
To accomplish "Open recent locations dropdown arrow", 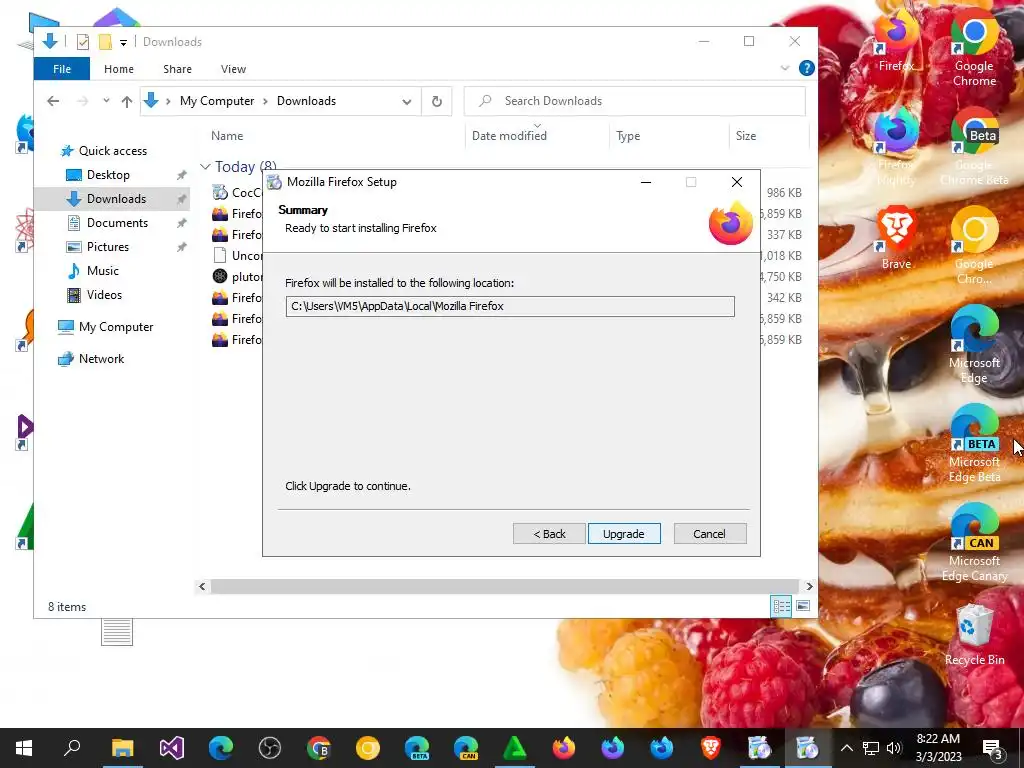I will [106, 101].
